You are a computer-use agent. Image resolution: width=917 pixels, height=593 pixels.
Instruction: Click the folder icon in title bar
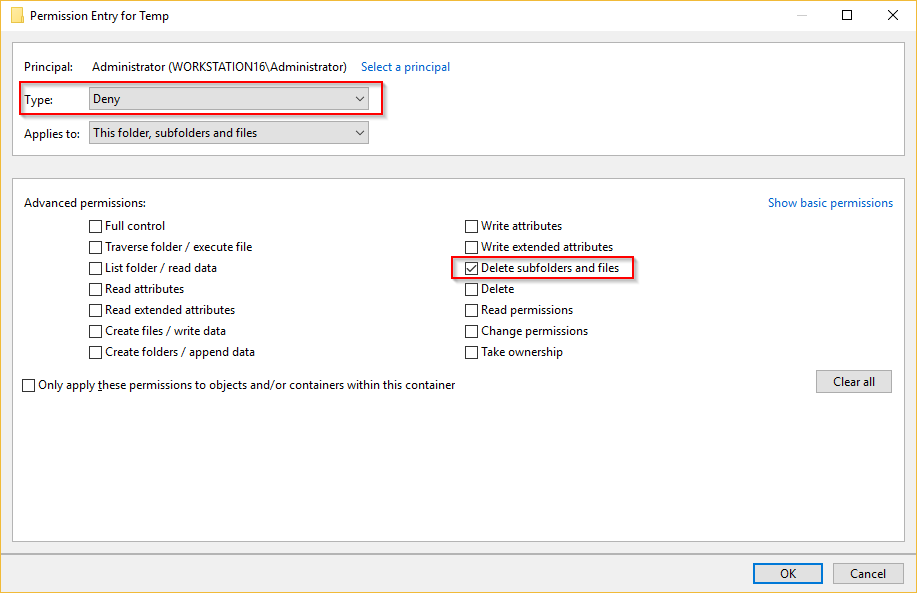pyautogui.click(x=18, y=15)
